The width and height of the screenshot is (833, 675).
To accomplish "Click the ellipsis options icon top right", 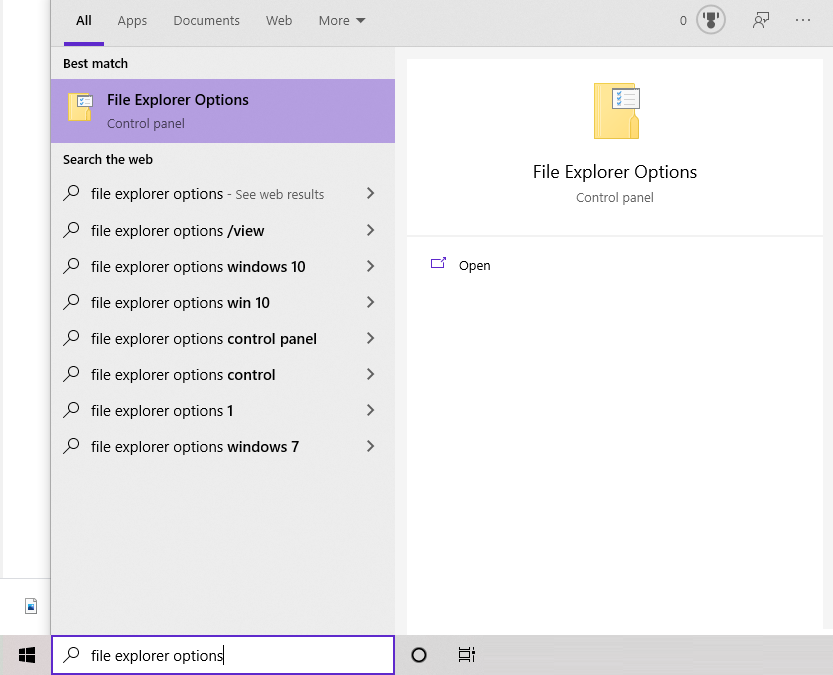I will 802,18.
